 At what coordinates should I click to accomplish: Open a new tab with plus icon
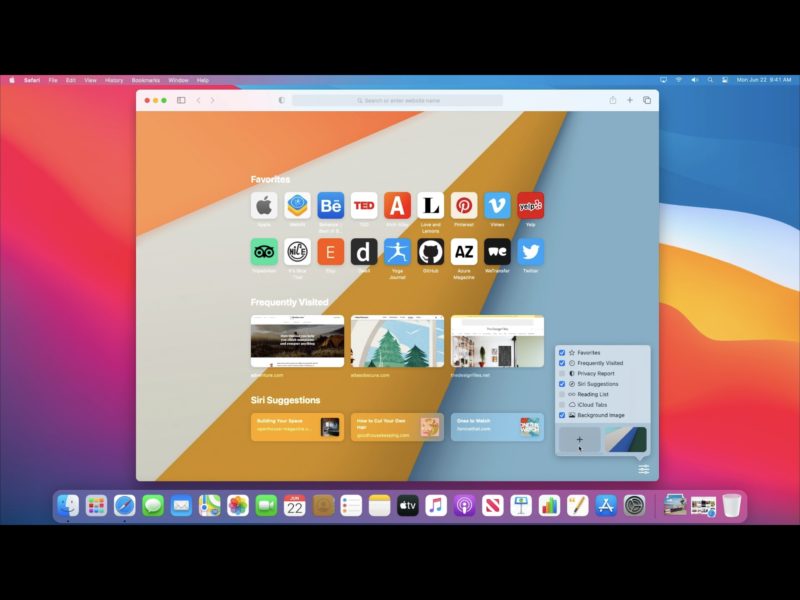click(x=630, y=100)
